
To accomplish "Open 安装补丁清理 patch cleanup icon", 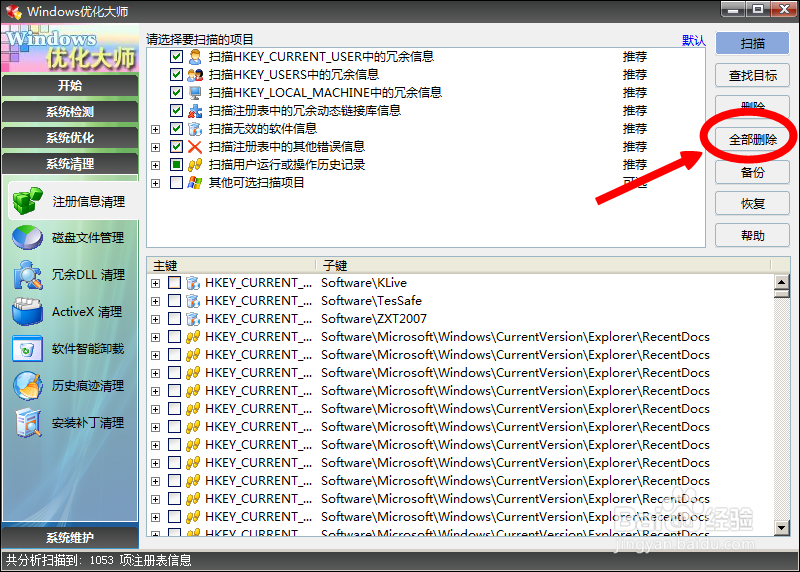I will [28, 423].
